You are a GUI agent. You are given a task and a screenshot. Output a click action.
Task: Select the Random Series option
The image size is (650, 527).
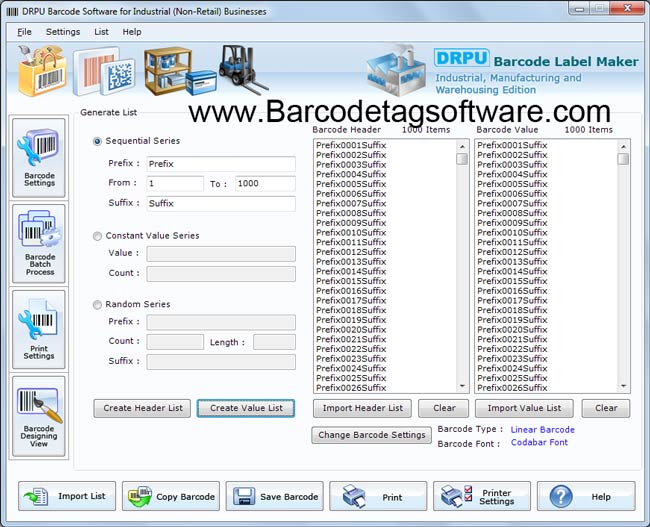tap(97, 305)
